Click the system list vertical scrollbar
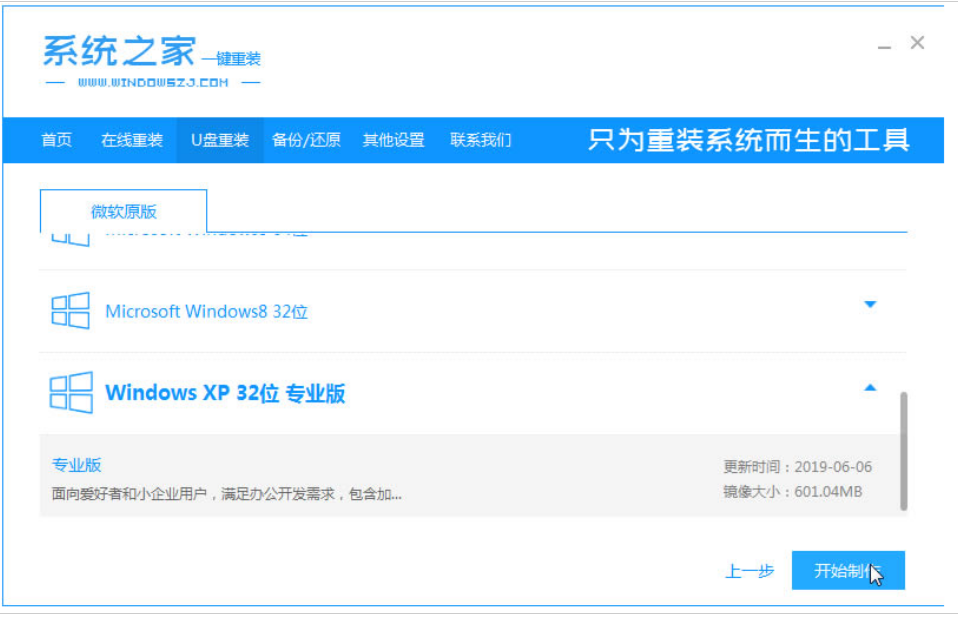958x617 pixels. (904, 451)
